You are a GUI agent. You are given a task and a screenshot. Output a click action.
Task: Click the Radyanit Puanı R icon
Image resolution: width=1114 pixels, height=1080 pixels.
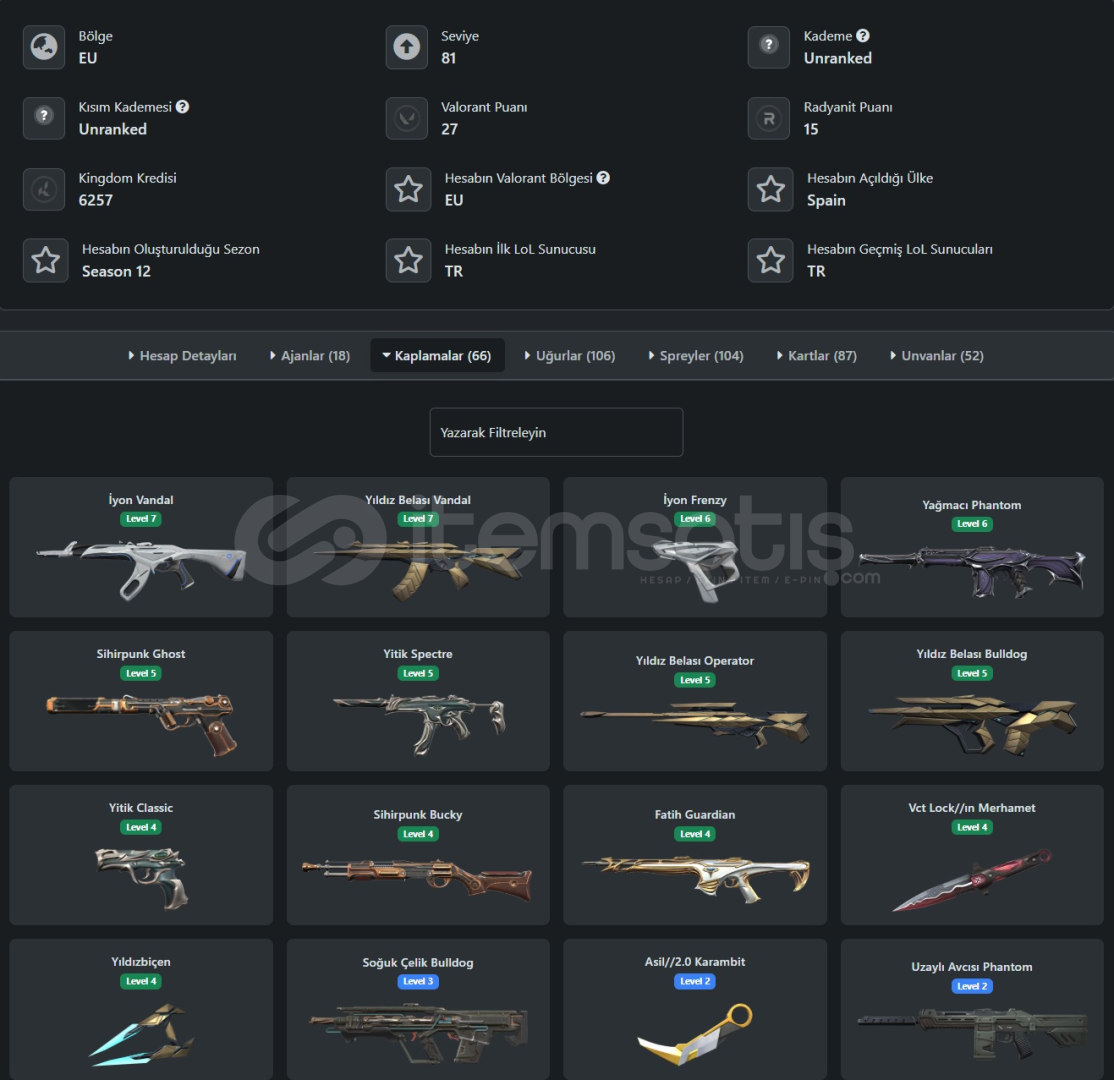coord(769,118)
